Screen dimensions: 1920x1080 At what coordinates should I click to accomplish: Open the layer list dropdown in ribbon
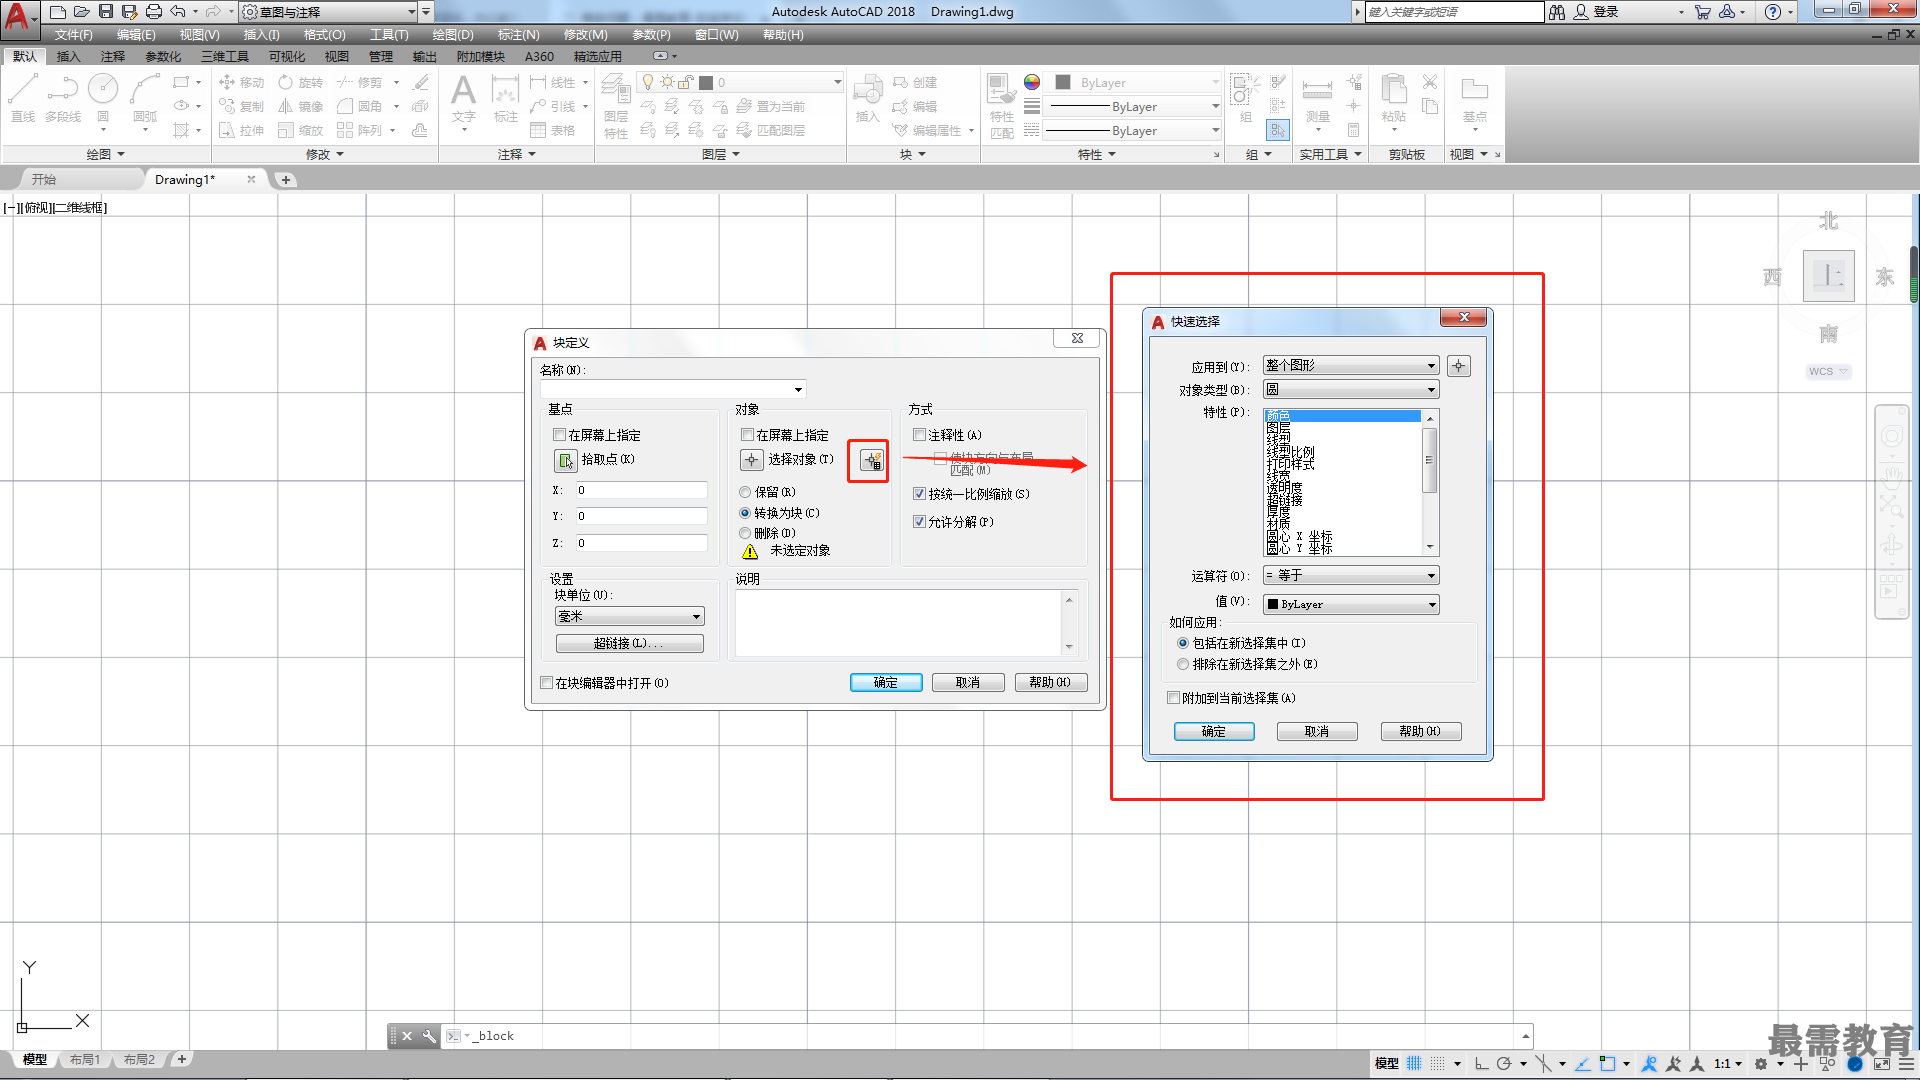pyautogui.click(x=837, y=82)
